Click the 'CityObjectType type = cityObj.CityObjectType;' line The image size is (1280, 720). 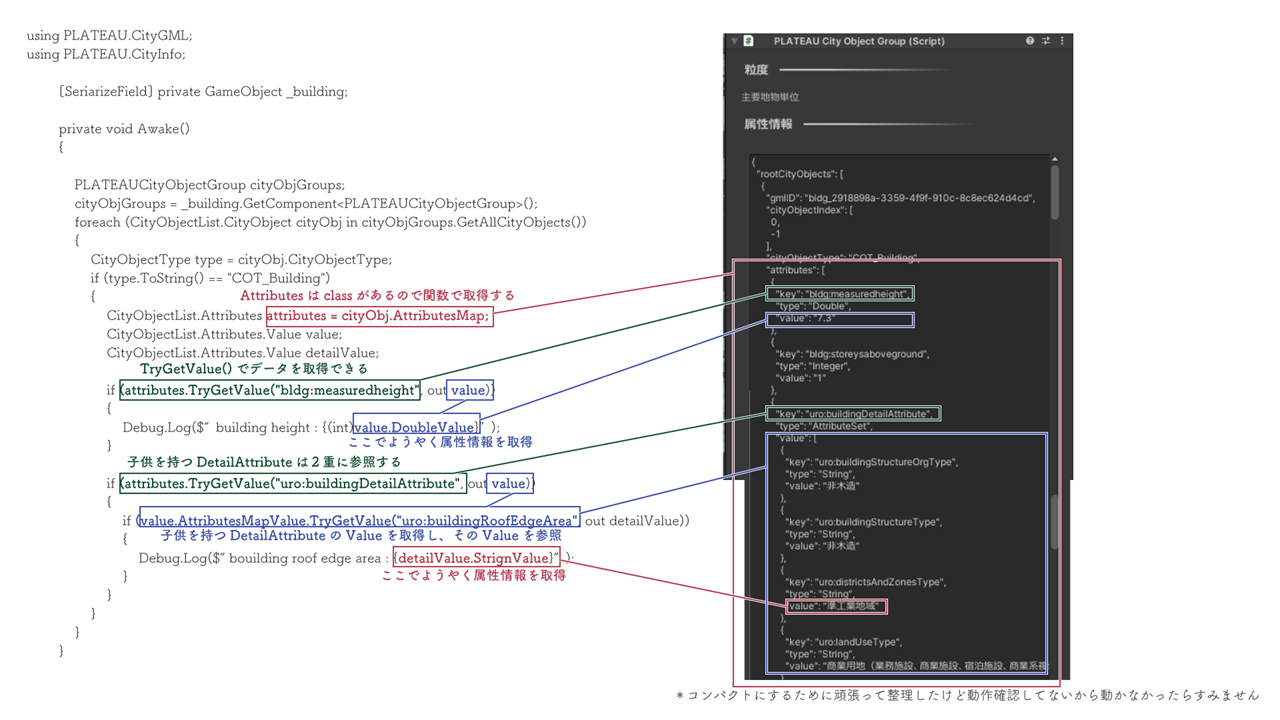241,259
